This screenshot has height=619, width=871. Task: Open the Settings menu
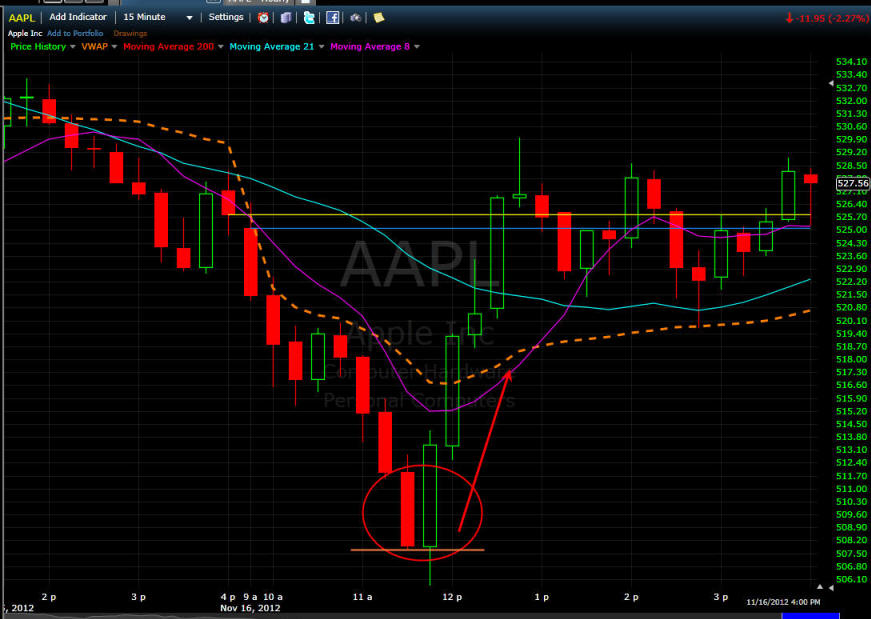(225, 17)
